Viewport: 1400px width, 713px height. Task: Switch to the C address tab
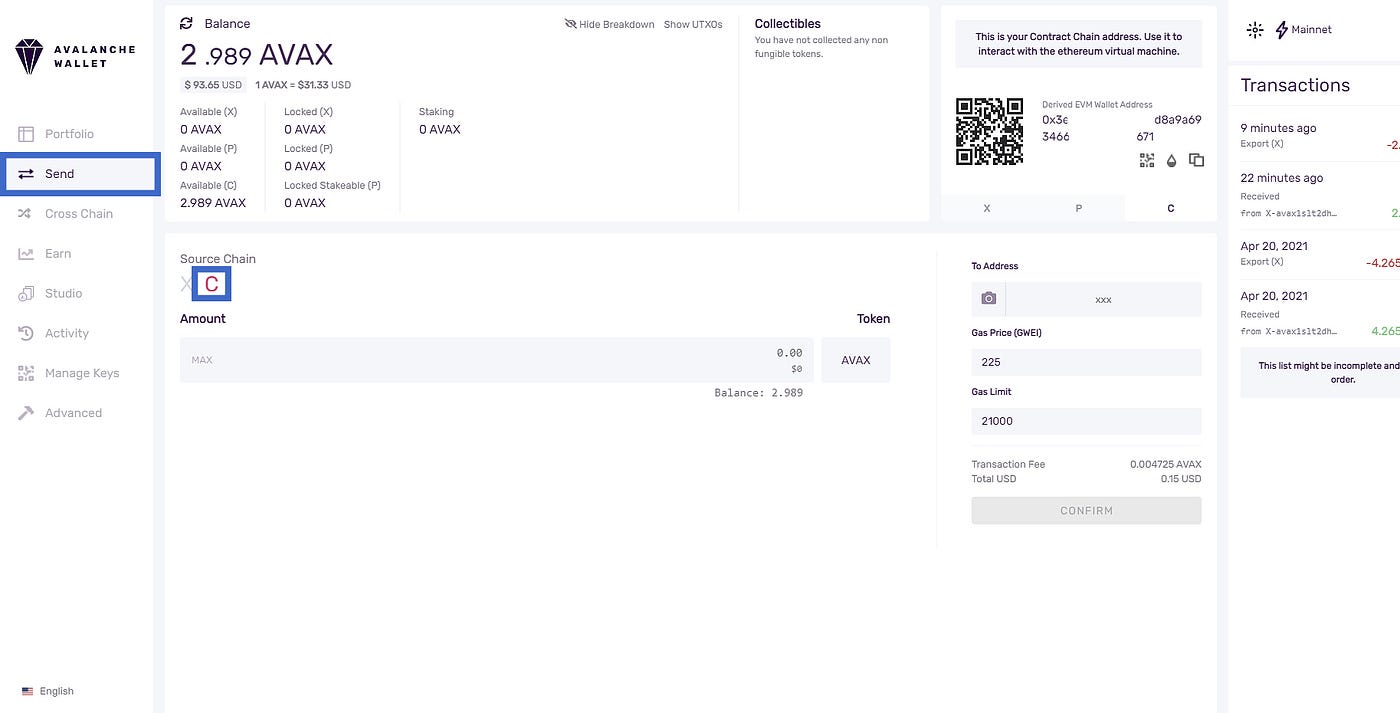(1171, 208)
